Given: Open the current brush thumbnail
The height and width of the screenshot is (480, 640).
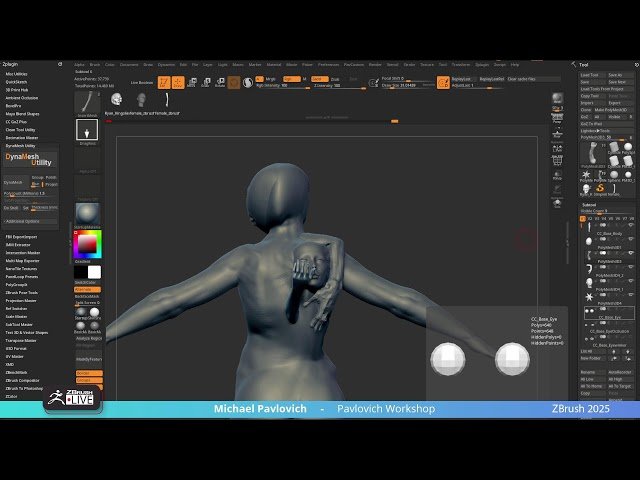Looking at the screenshot, I should (87, 102).
